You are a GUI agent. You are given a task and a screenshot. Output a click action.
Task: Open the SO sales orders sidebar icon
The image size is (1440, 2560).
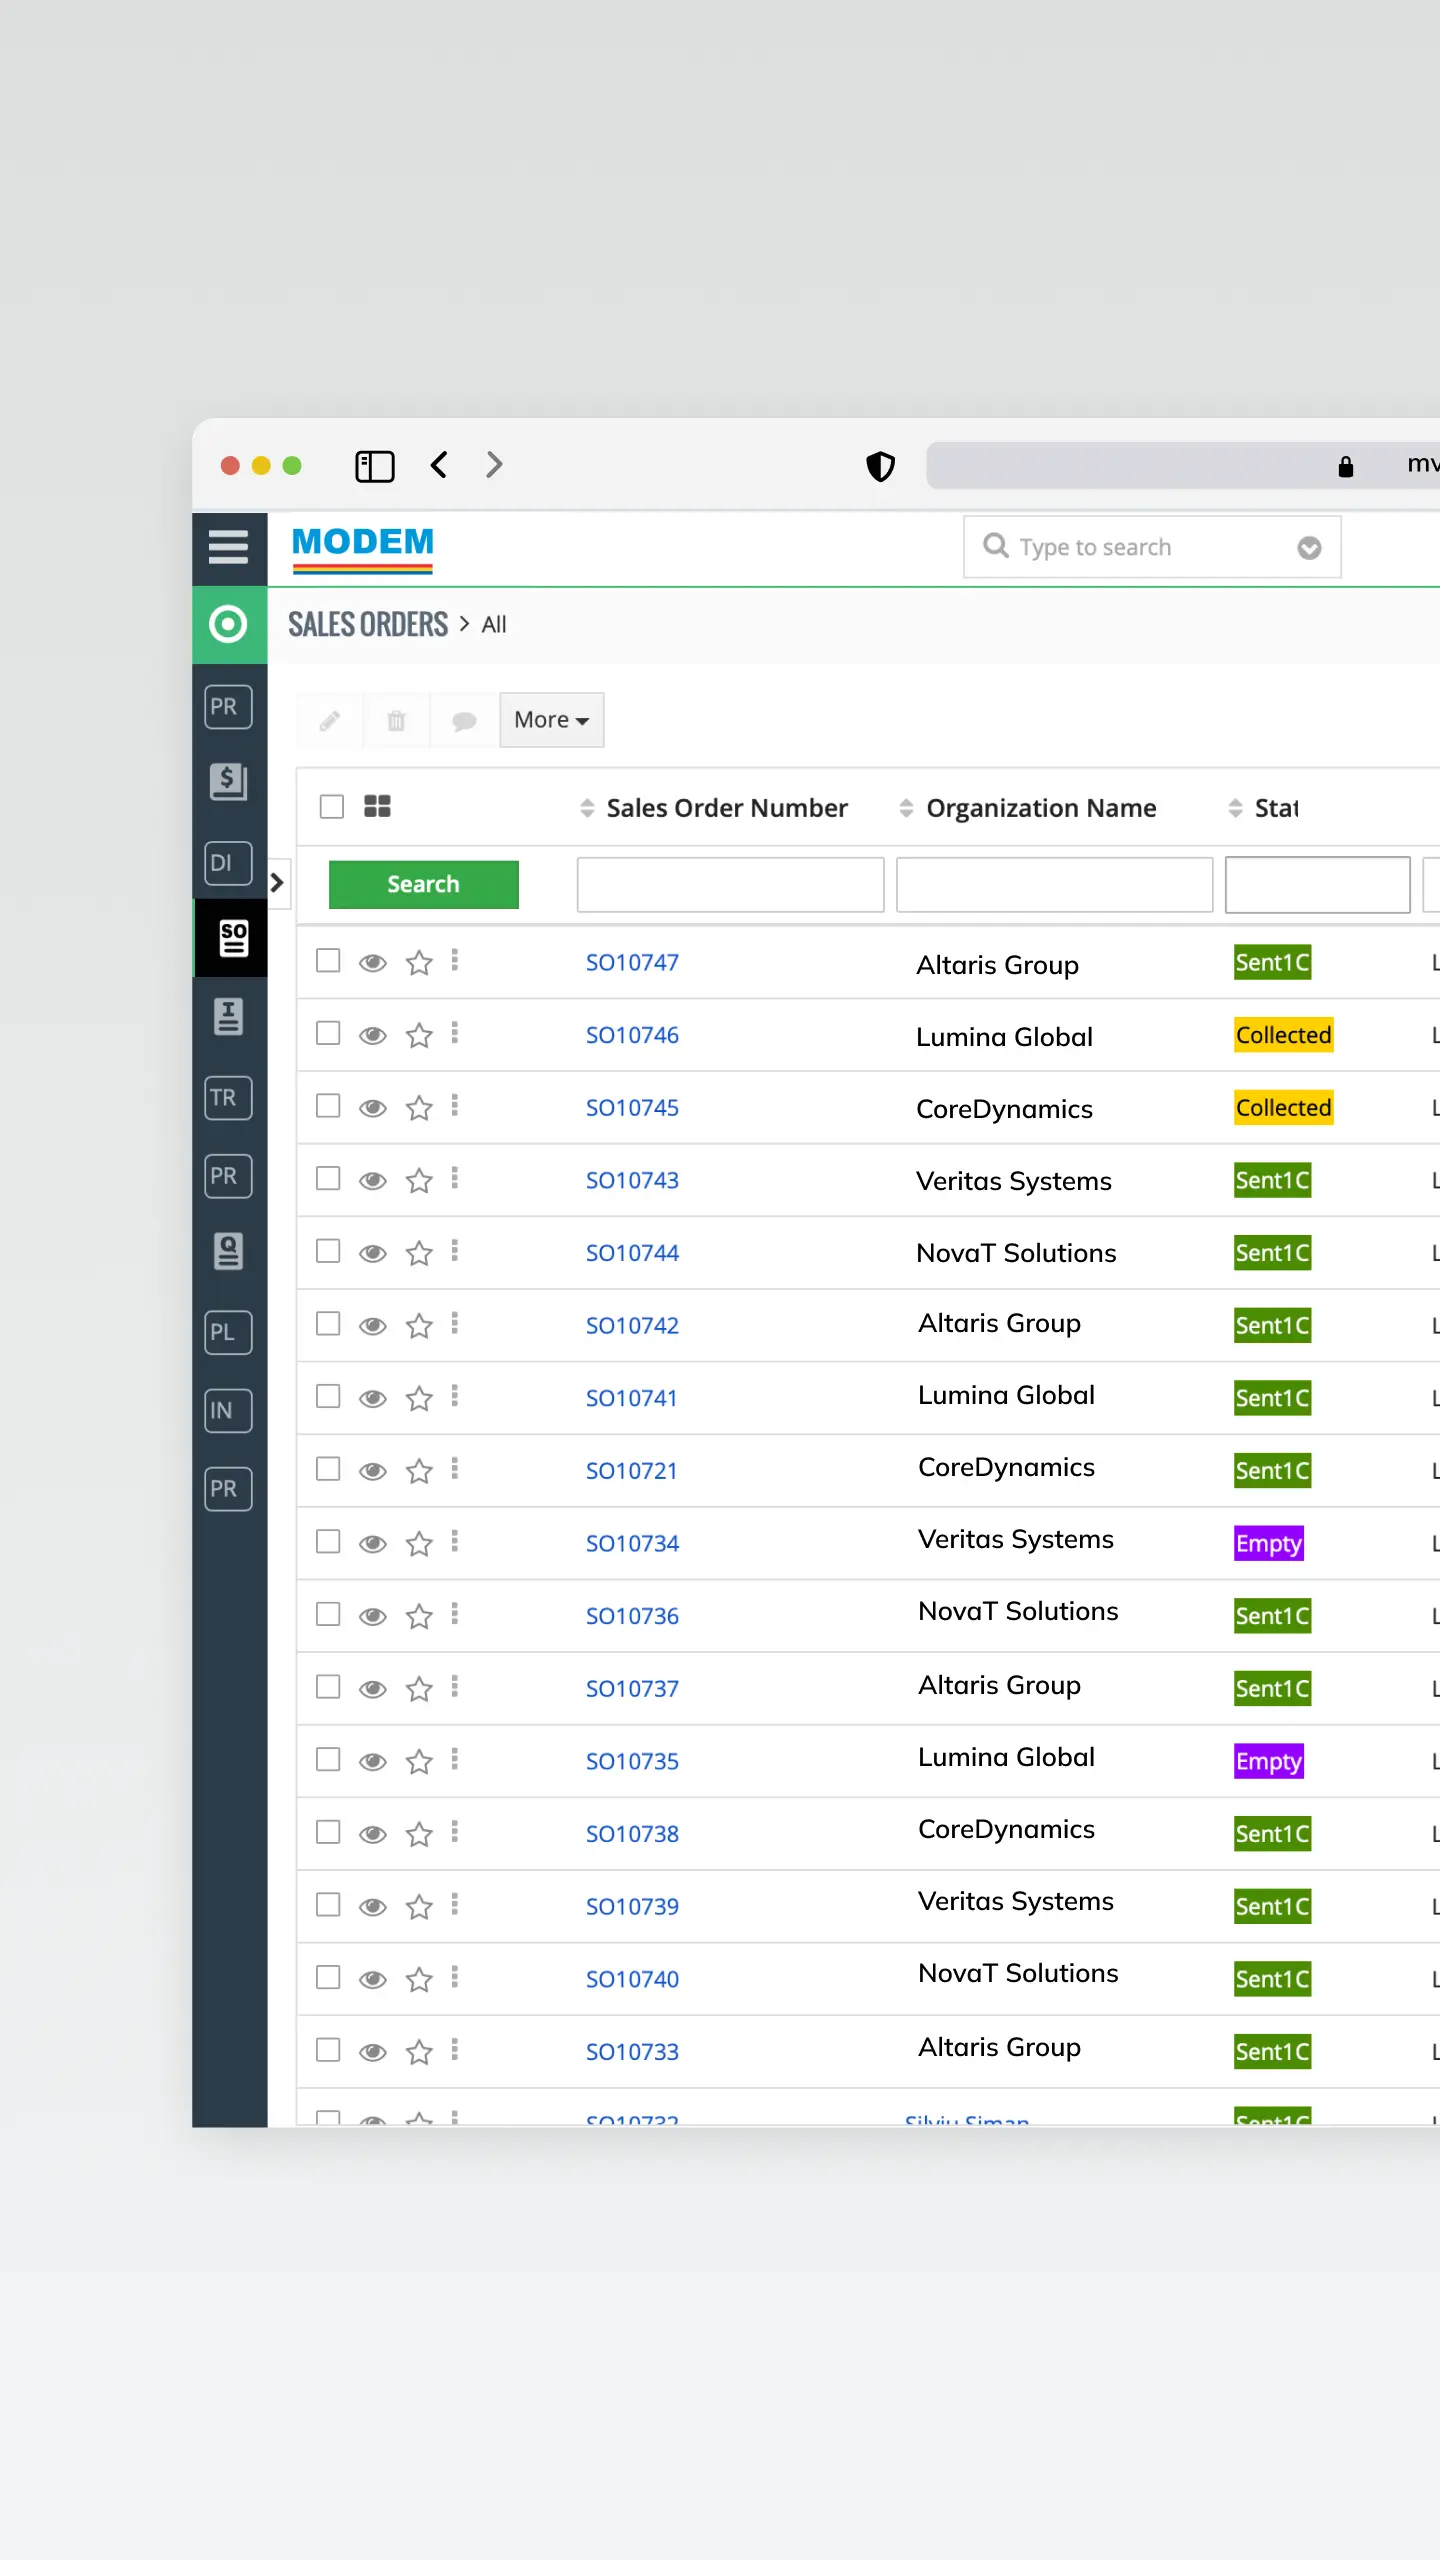tap(232, 938)
